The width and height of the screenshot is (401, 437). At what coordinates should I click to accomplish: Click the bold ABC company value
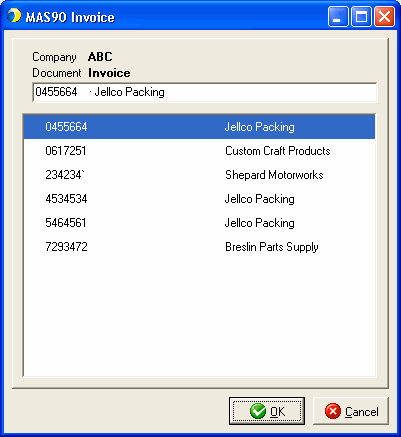click(100, 57)
